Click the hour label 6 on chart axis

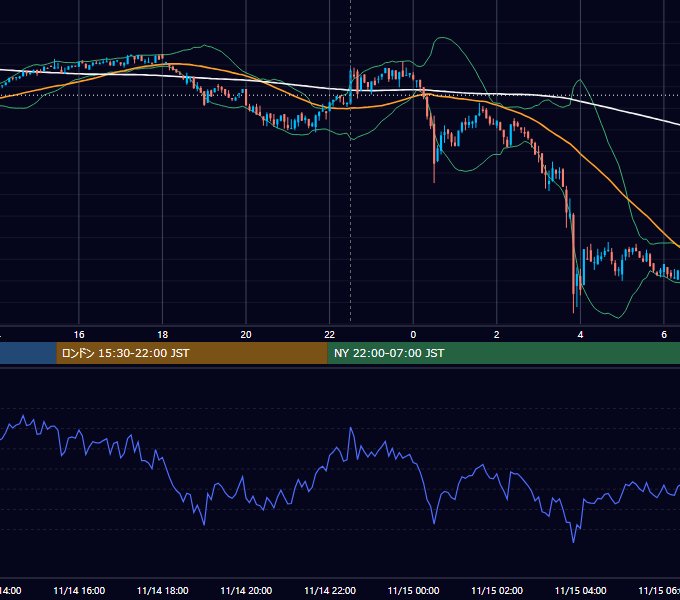[664, 335]
